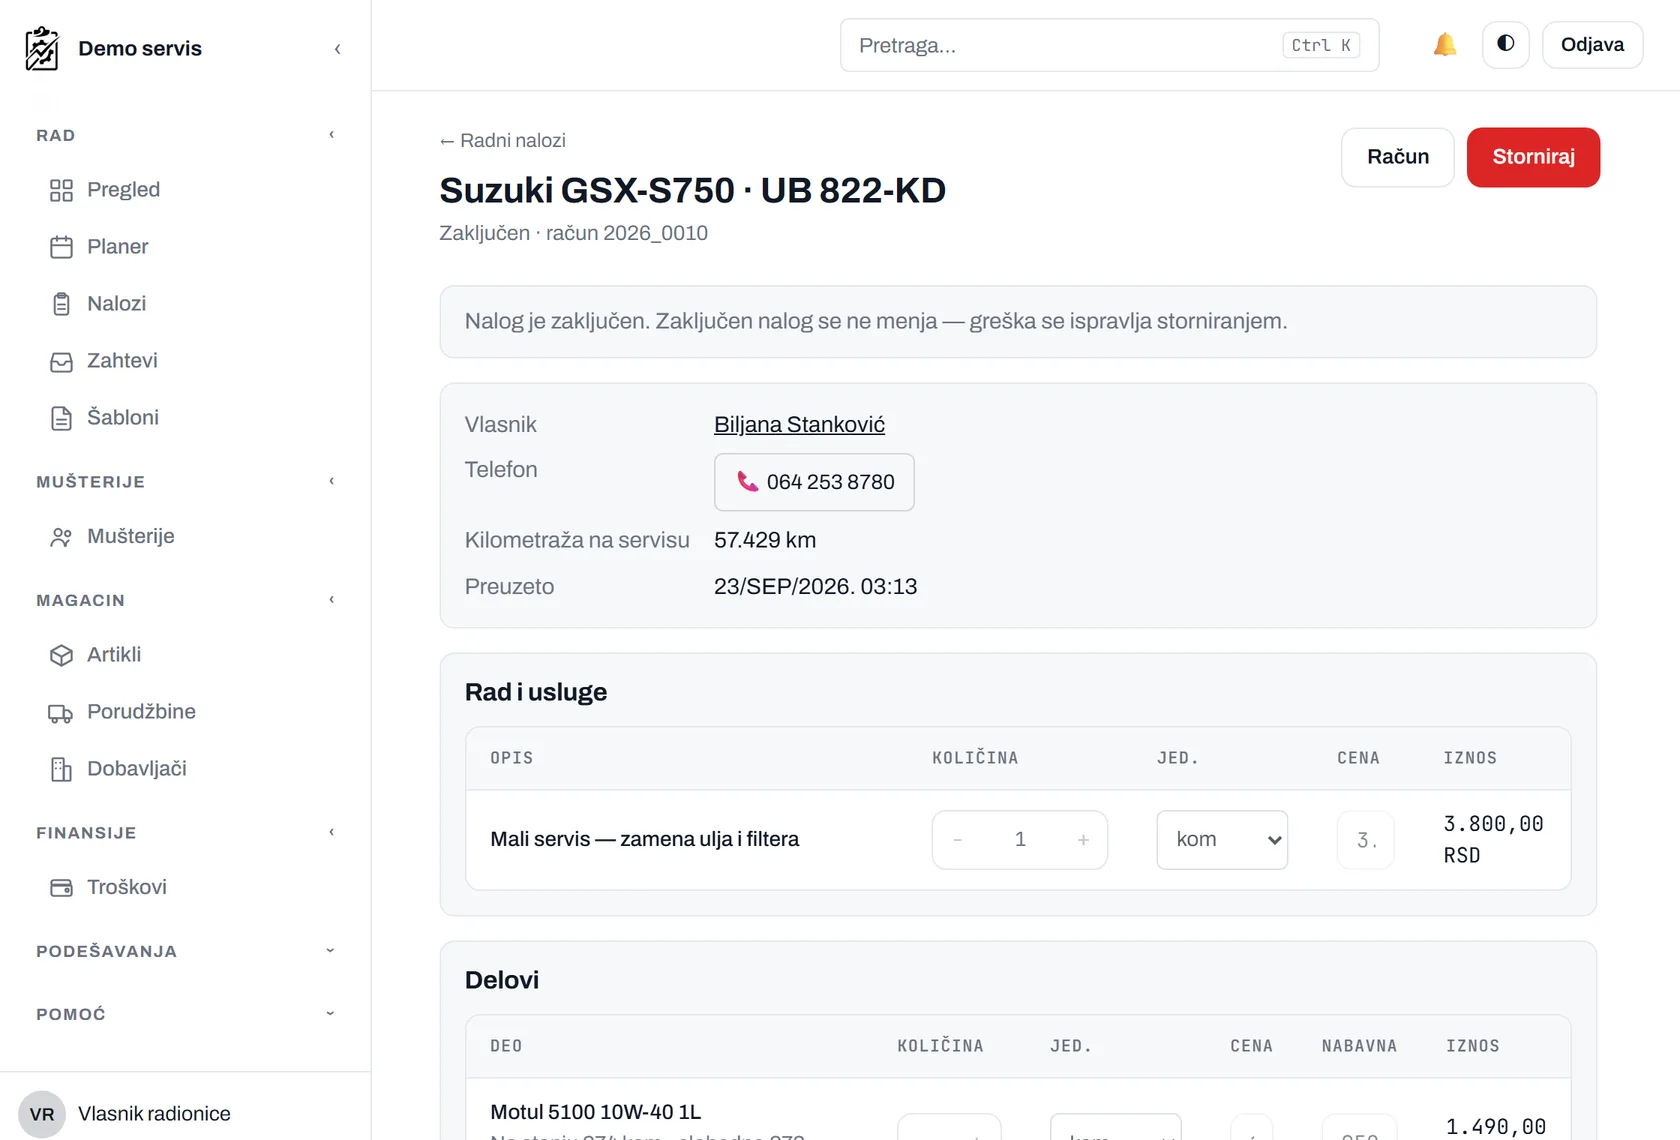Click the Mušterije people icon
1680x1140 pixels.
tap(62, 537)
